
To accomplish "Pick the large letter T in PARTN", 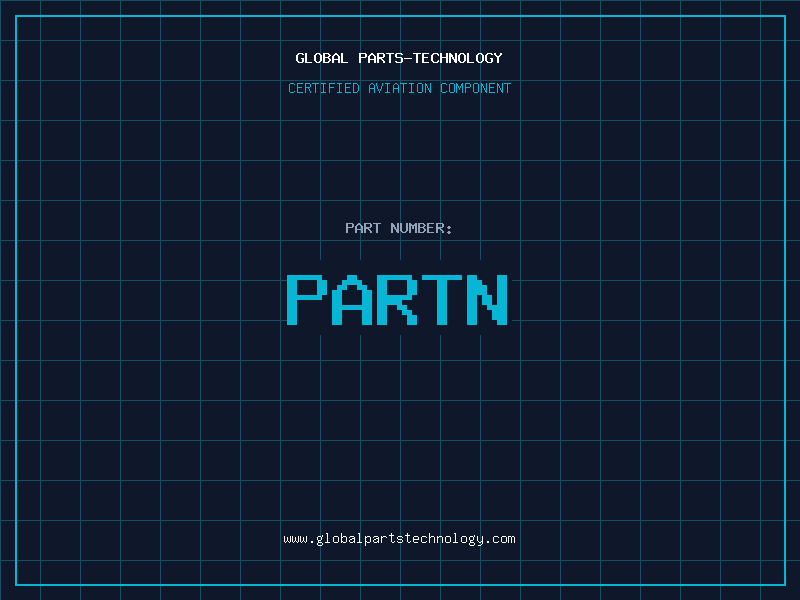I will tap(443, 299).
